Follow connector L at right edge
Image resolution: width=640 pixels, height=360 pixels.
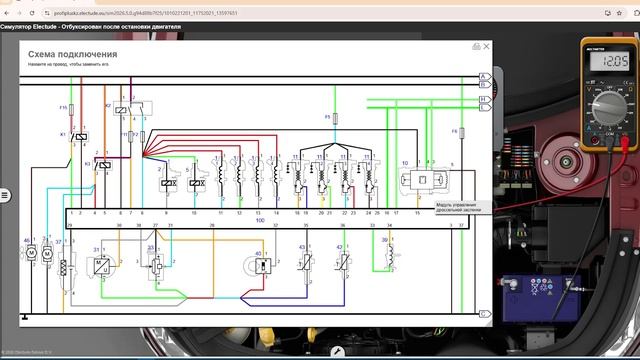pyautogui.click(x=484, y=107)
